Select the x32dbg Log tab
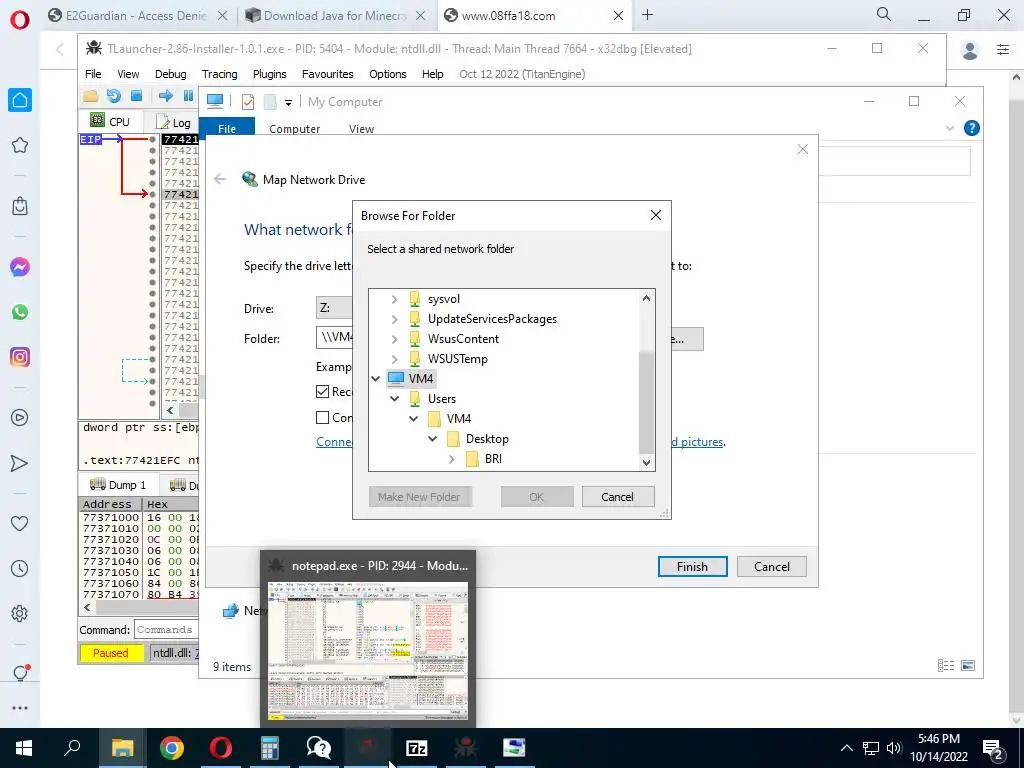 (173, 122)
